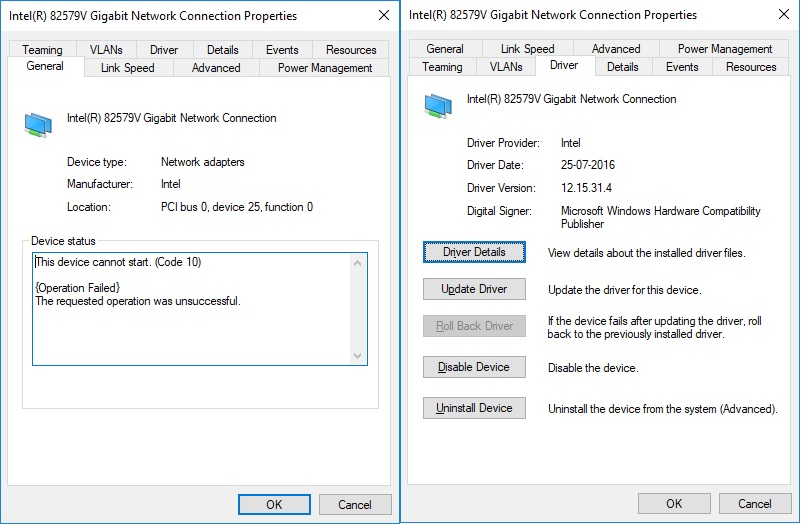This screenshot has width=801, height=525.
Task: Click '{Operation Failed}' status line
Action: coord(77,288)
